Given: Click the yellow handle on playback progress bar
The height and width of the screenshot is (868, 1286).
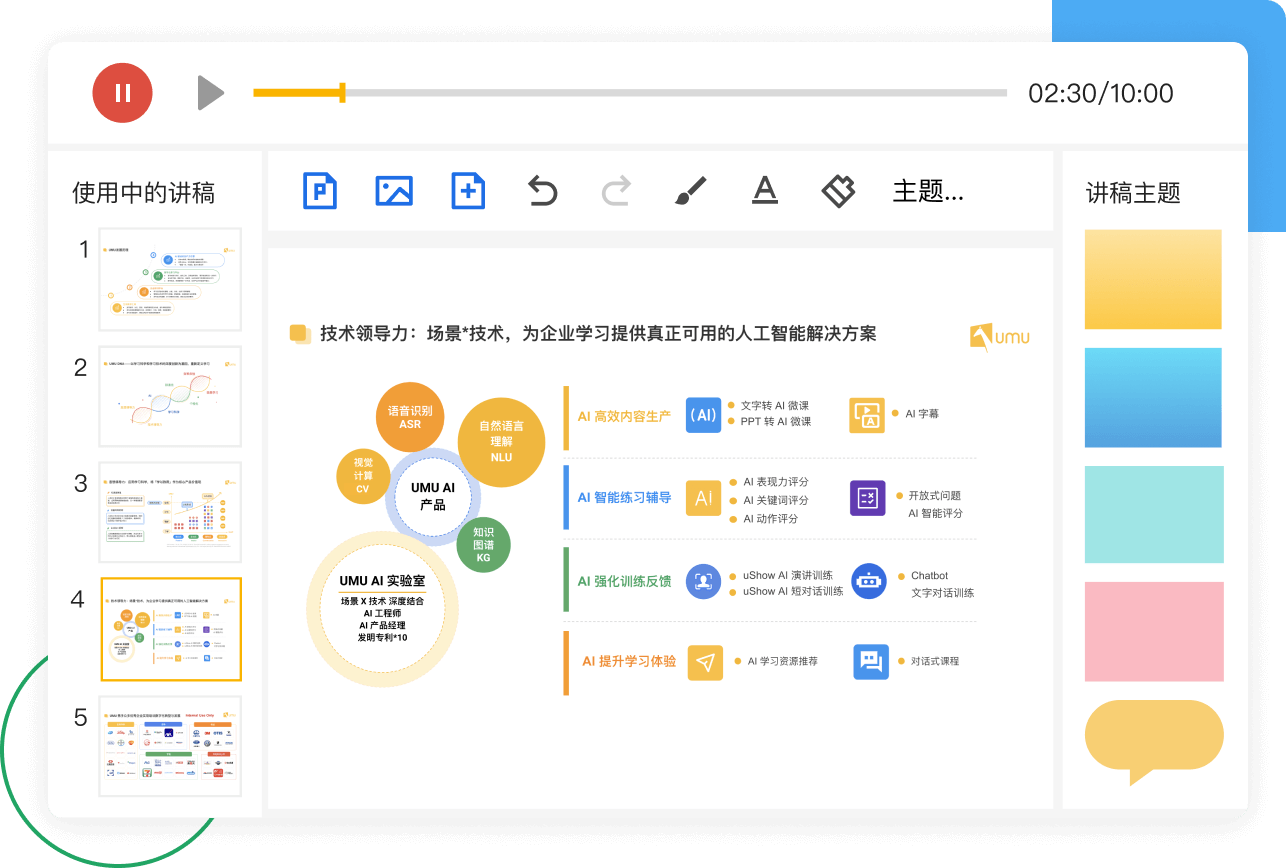Looking at the screenshot, I should 343,93.
